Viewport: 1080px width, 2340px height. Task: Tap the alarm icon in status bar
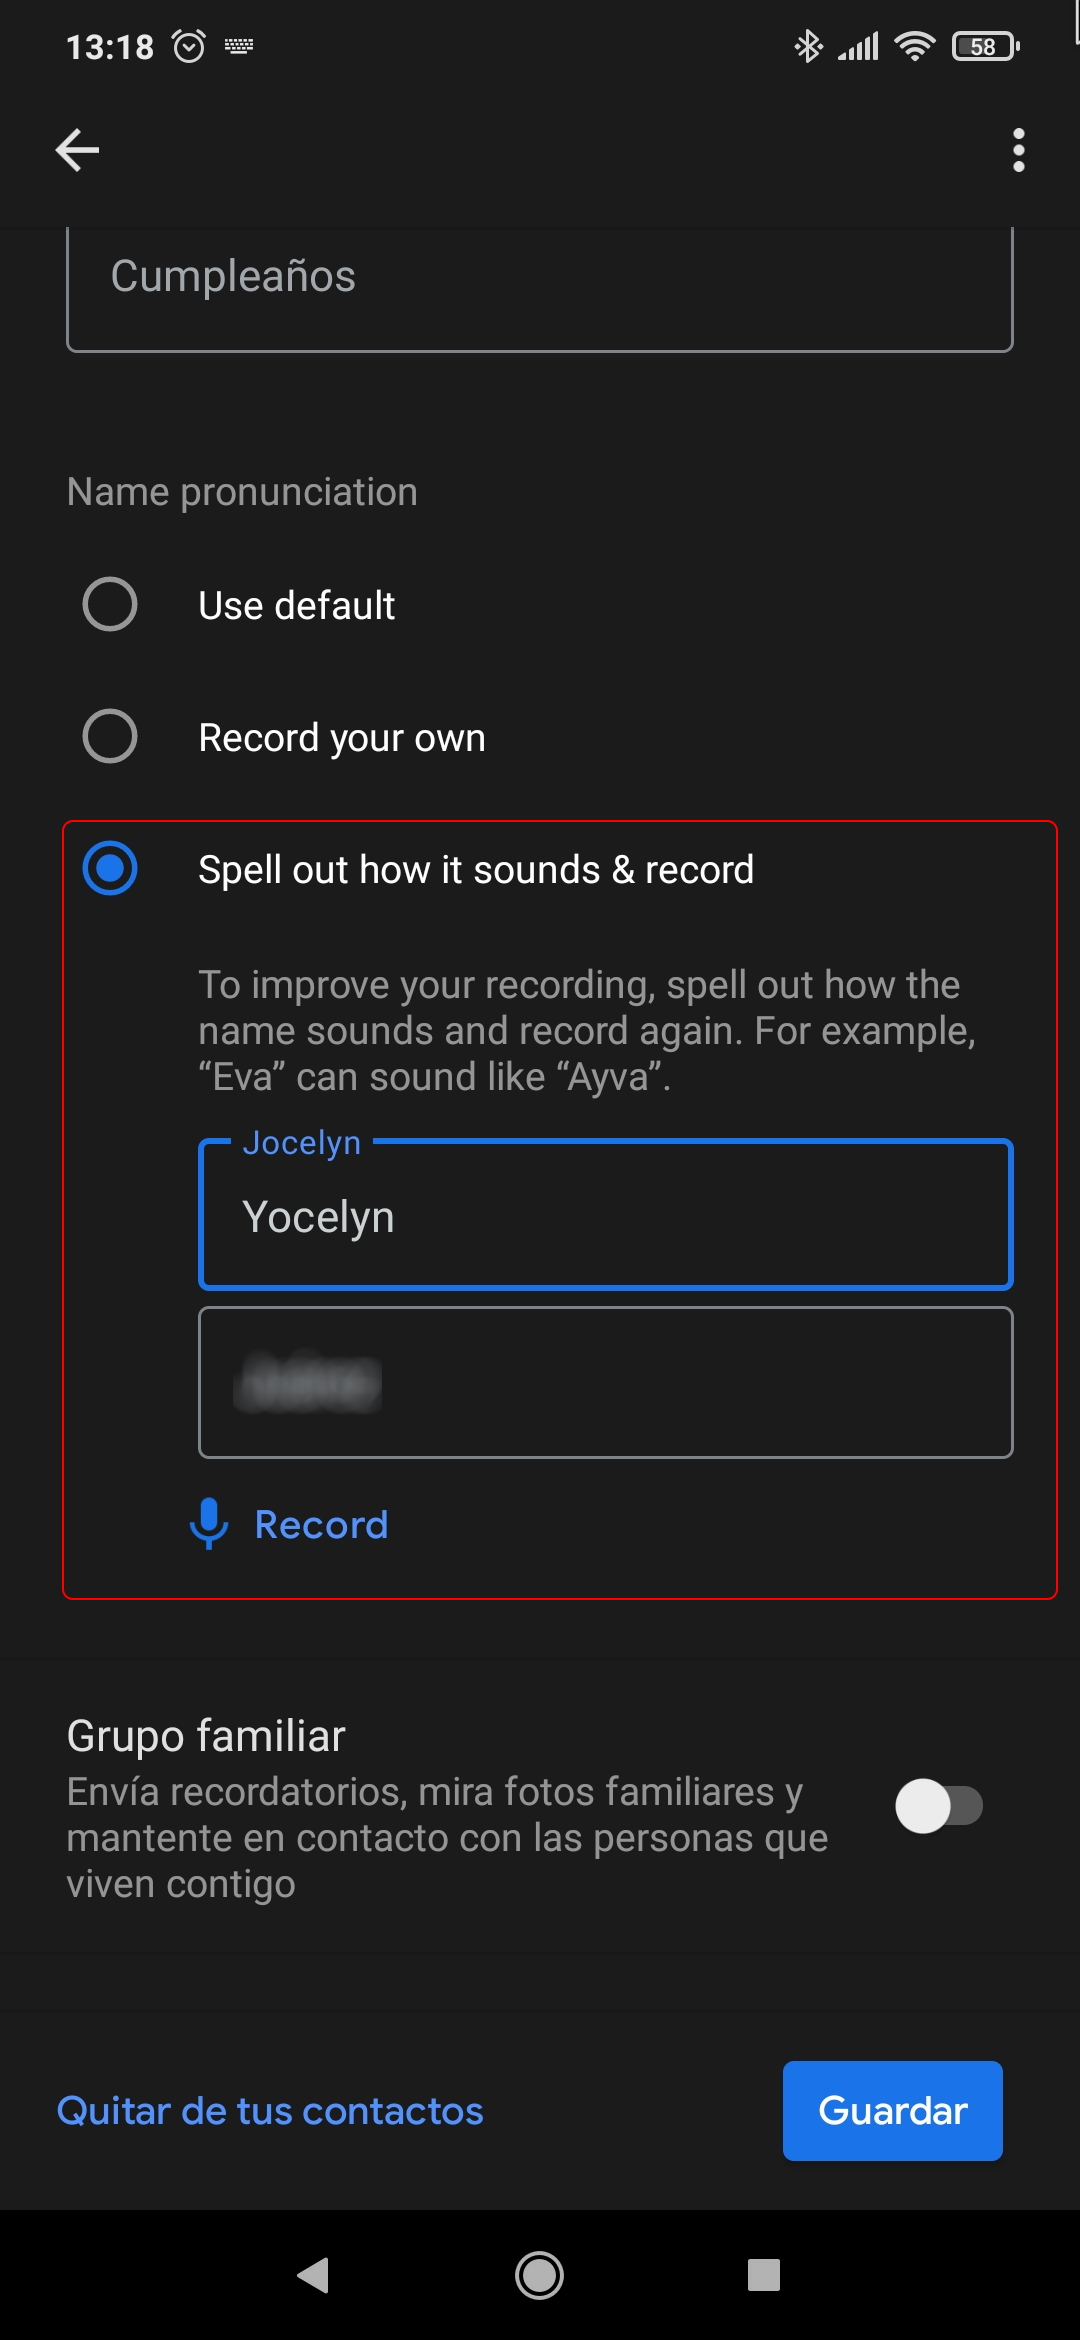[189, 46]
